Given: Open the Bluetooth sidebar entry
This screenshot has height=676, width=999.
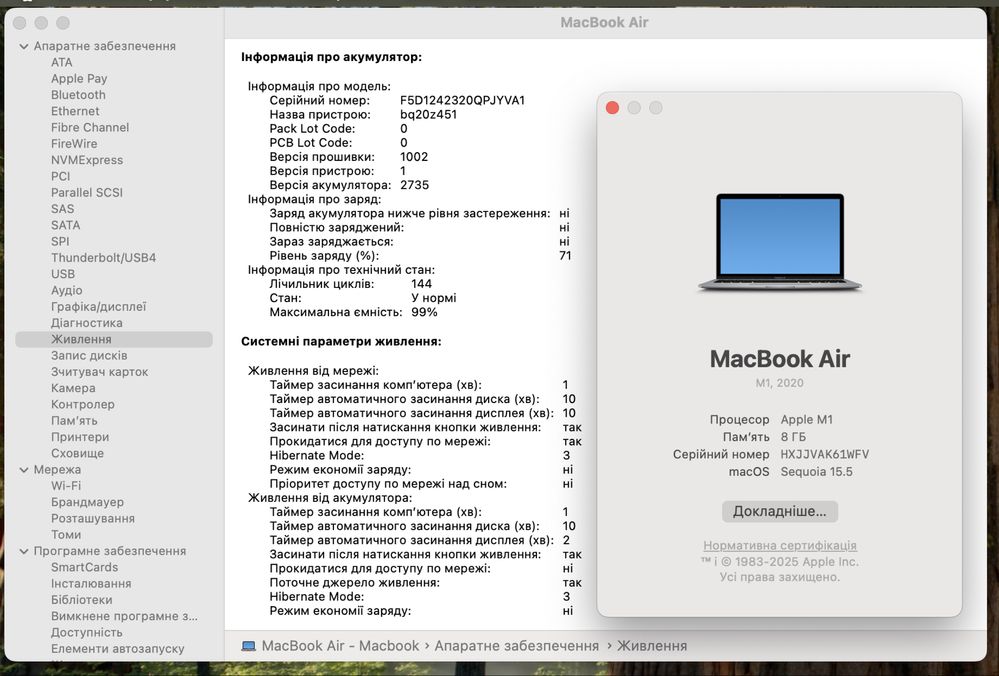Looking at the screenshot, I should (78, 95).
